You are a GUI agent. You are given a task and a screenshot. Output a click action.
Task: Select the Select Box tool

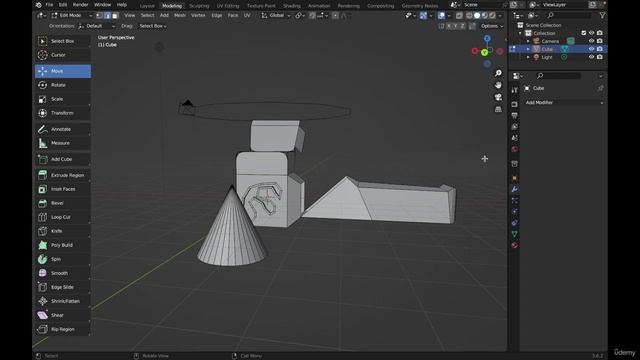(x=63, y=41)
